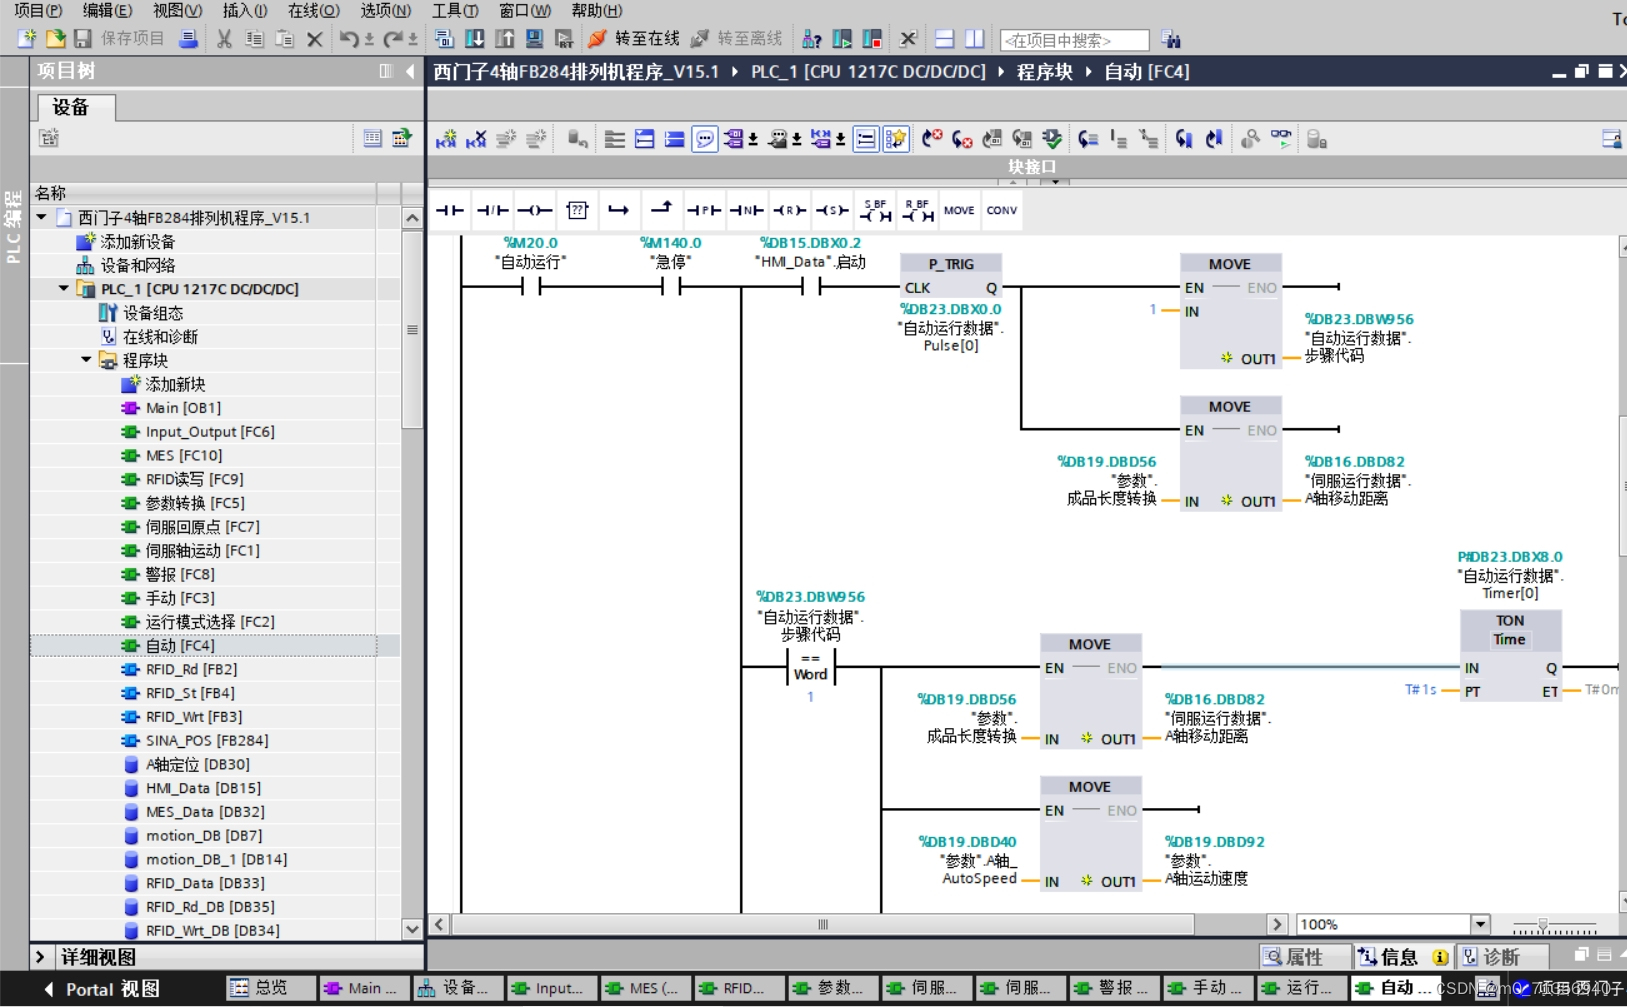Insert S_BF set bit field instruction
This screenshot has width=1627, height=1007.
(875, 210)
